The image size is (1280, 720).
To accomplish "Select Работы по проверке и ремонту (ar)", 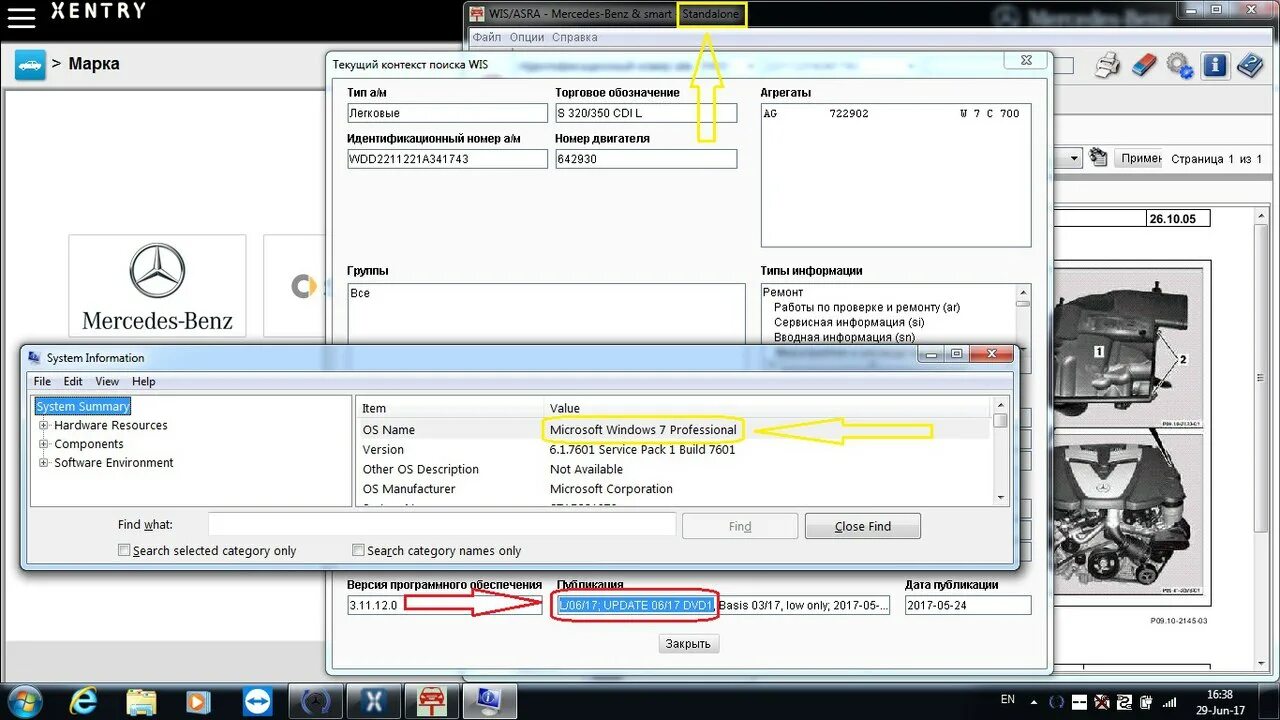I will point(867,307).
